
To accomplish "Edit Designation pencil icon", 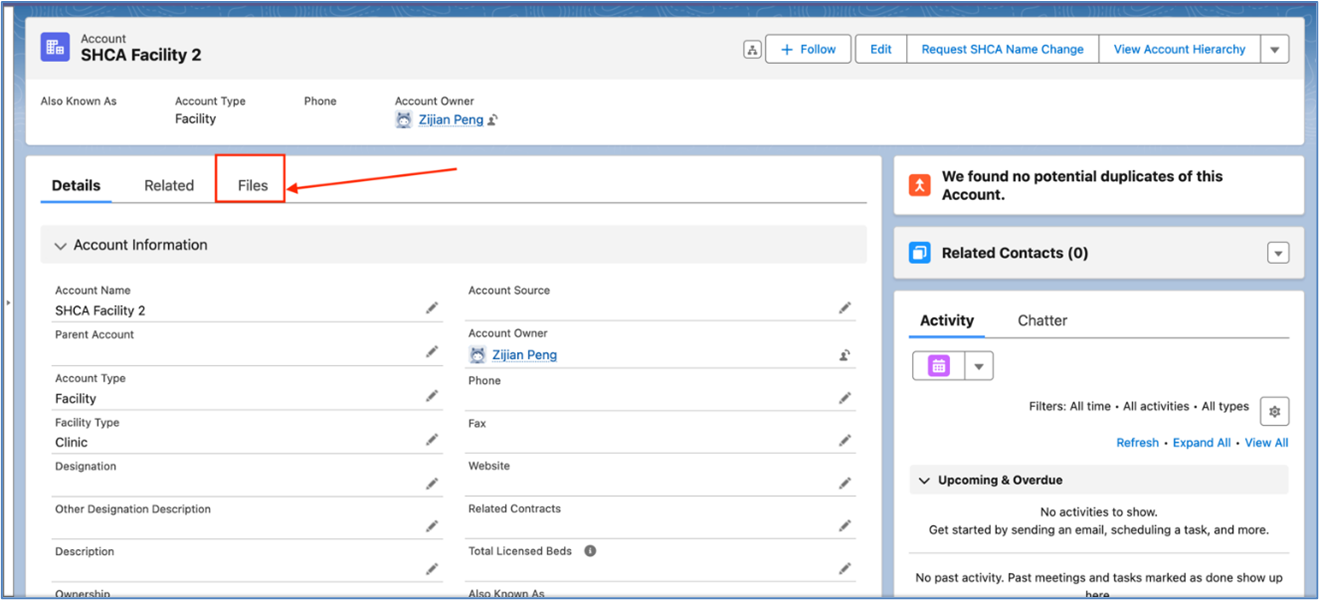I will click(432, 484).
